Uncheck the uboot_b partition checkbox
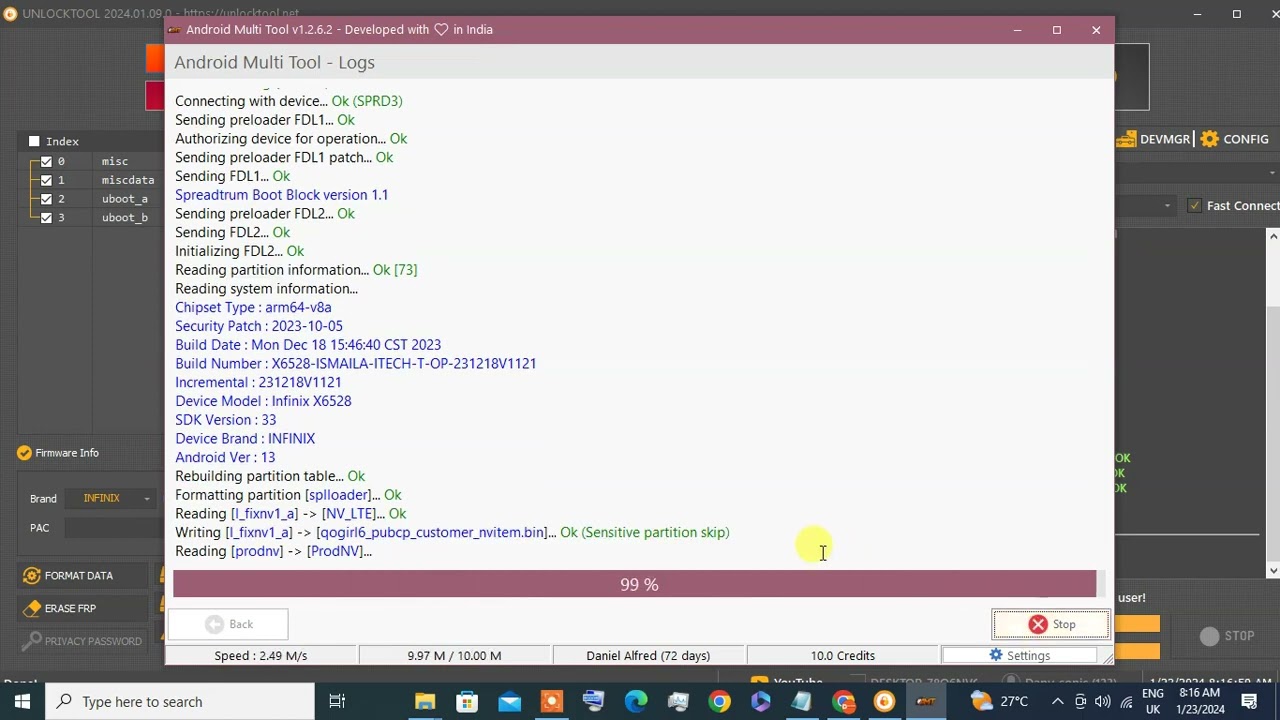Screen dimensions: 1280x720 (x=46, y=217)
